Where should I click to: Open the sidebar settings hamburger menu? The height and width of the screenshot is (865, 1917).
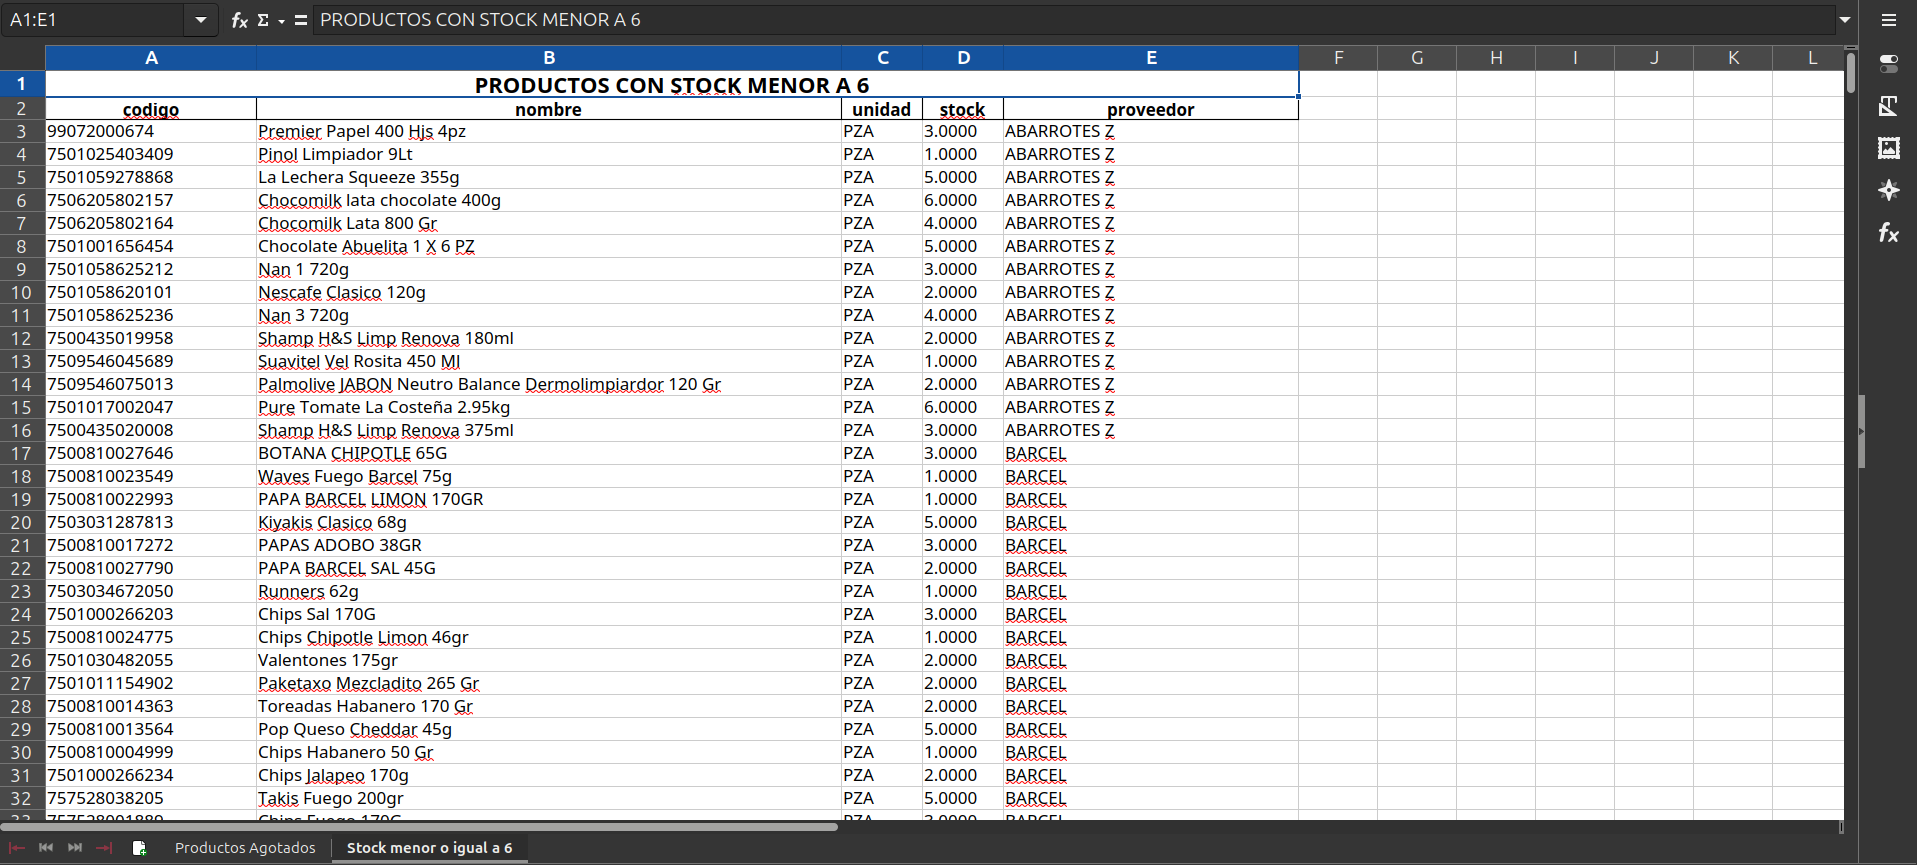click(x=1888, y=20)
